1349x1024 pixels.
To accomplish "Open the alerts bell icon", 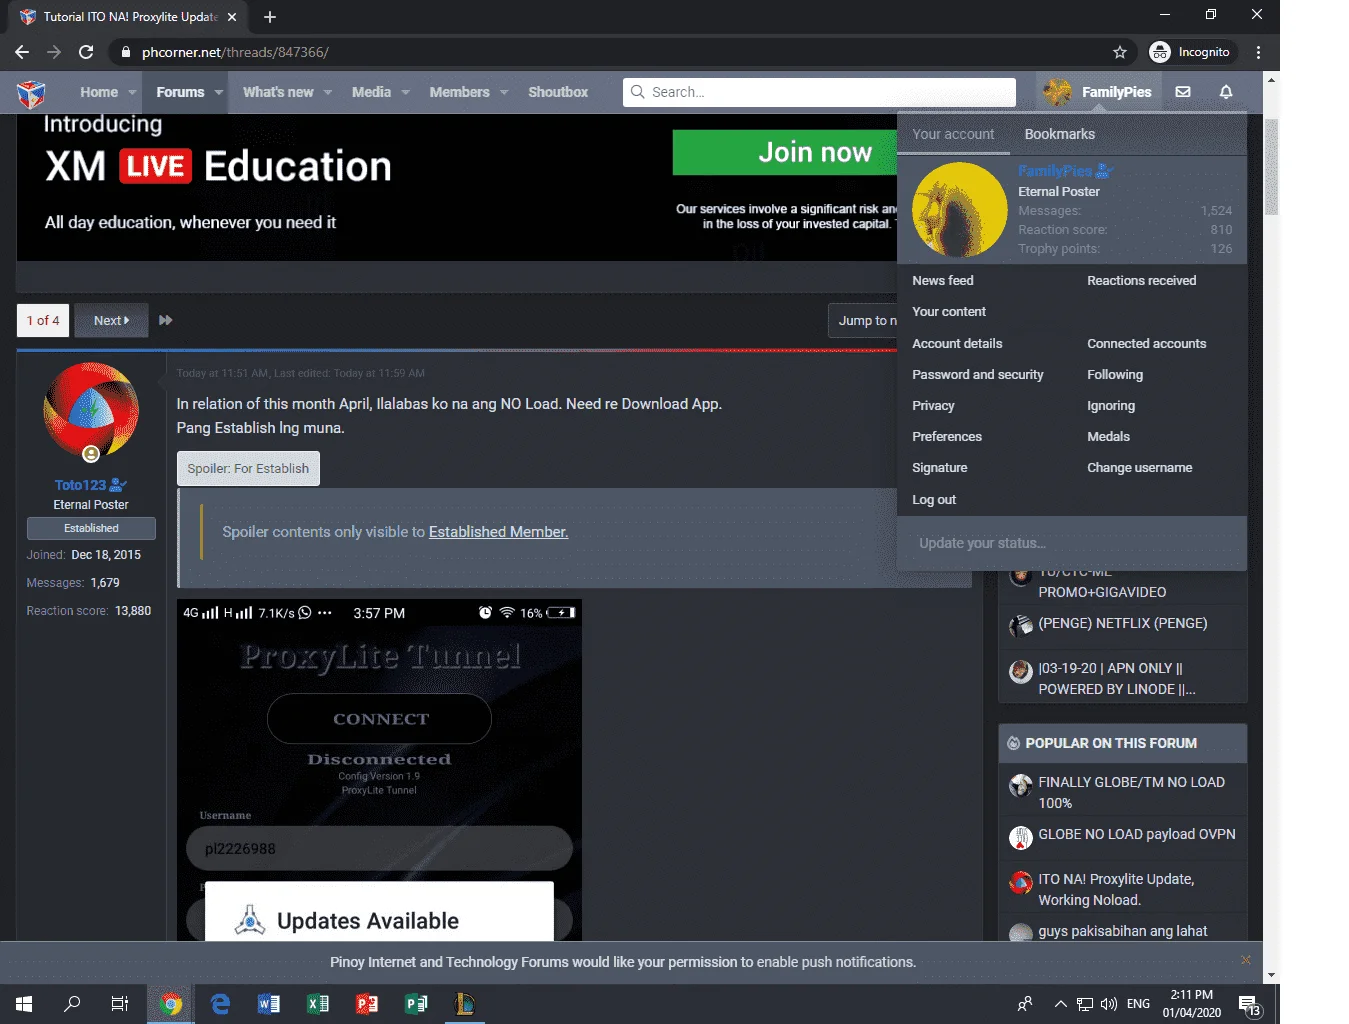I will click(1226, 92).
